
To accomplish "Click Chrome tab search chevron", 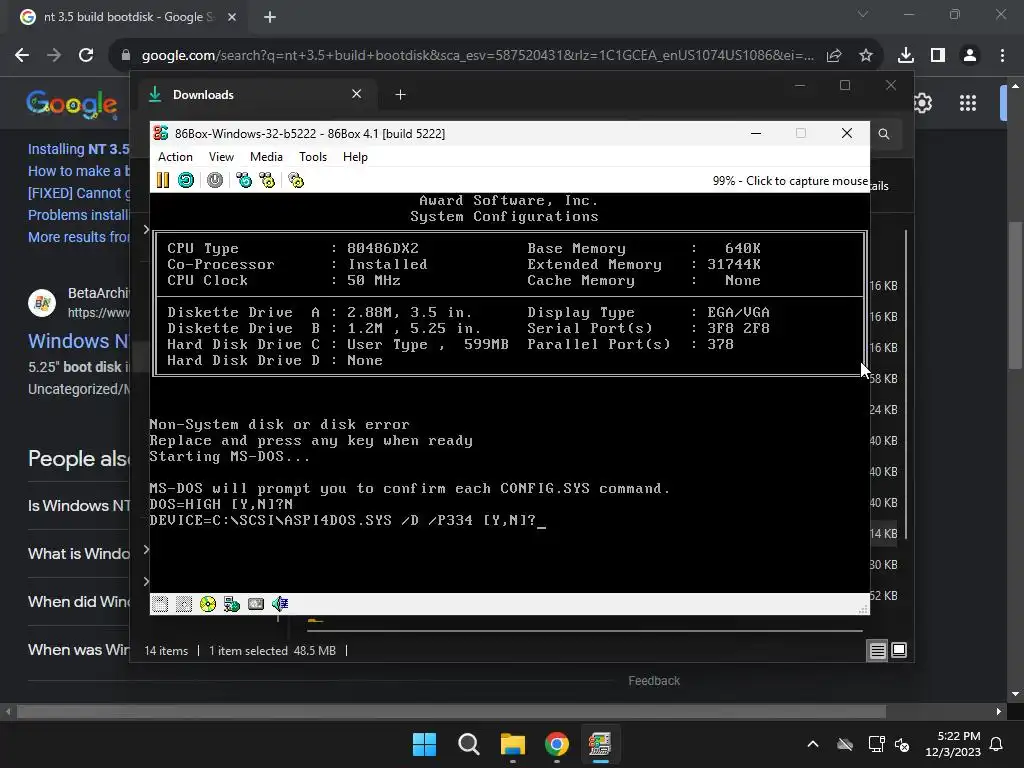I will pyautogui.click(x=863, y=14).
